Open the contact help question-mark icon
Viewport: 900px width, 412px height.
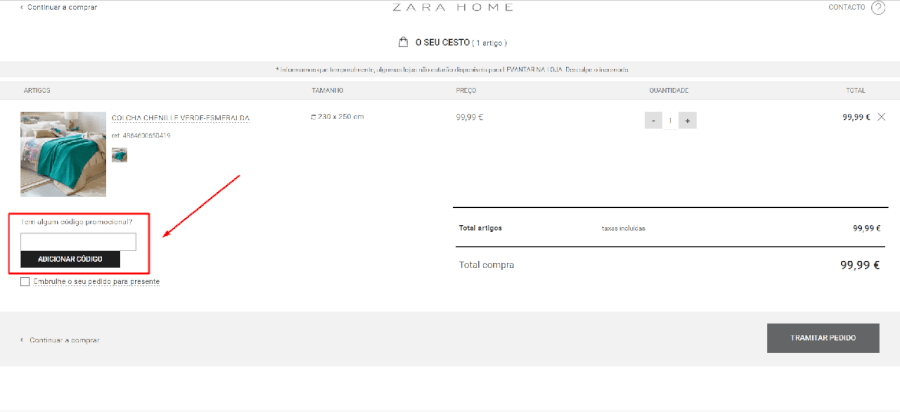click(x=878, y=7)
